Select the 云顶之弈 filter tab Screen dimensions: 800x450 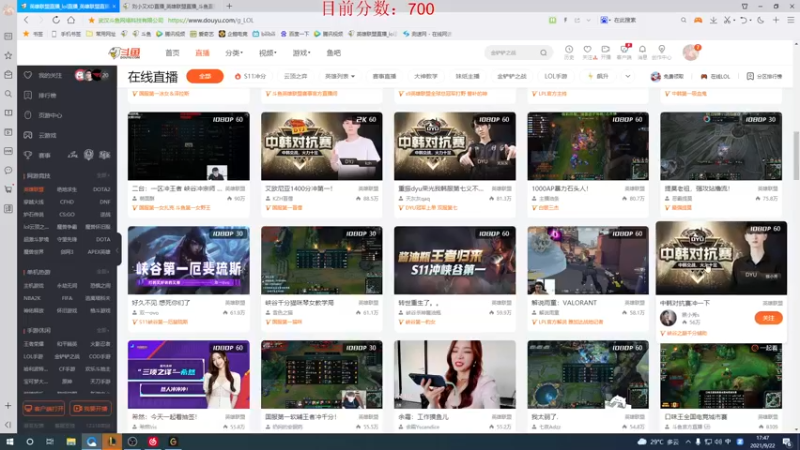coord(295,76)
